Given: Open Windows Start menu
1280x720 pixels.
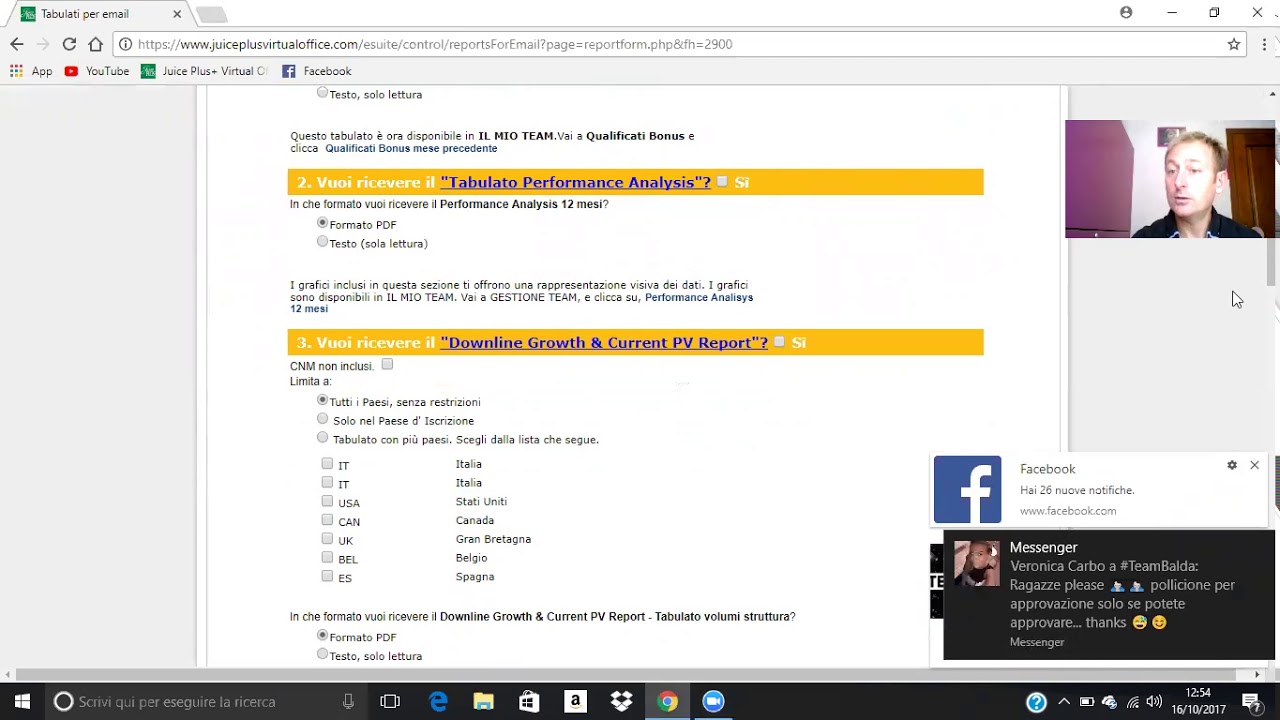Looking at the screenshot, I should 22,701.
